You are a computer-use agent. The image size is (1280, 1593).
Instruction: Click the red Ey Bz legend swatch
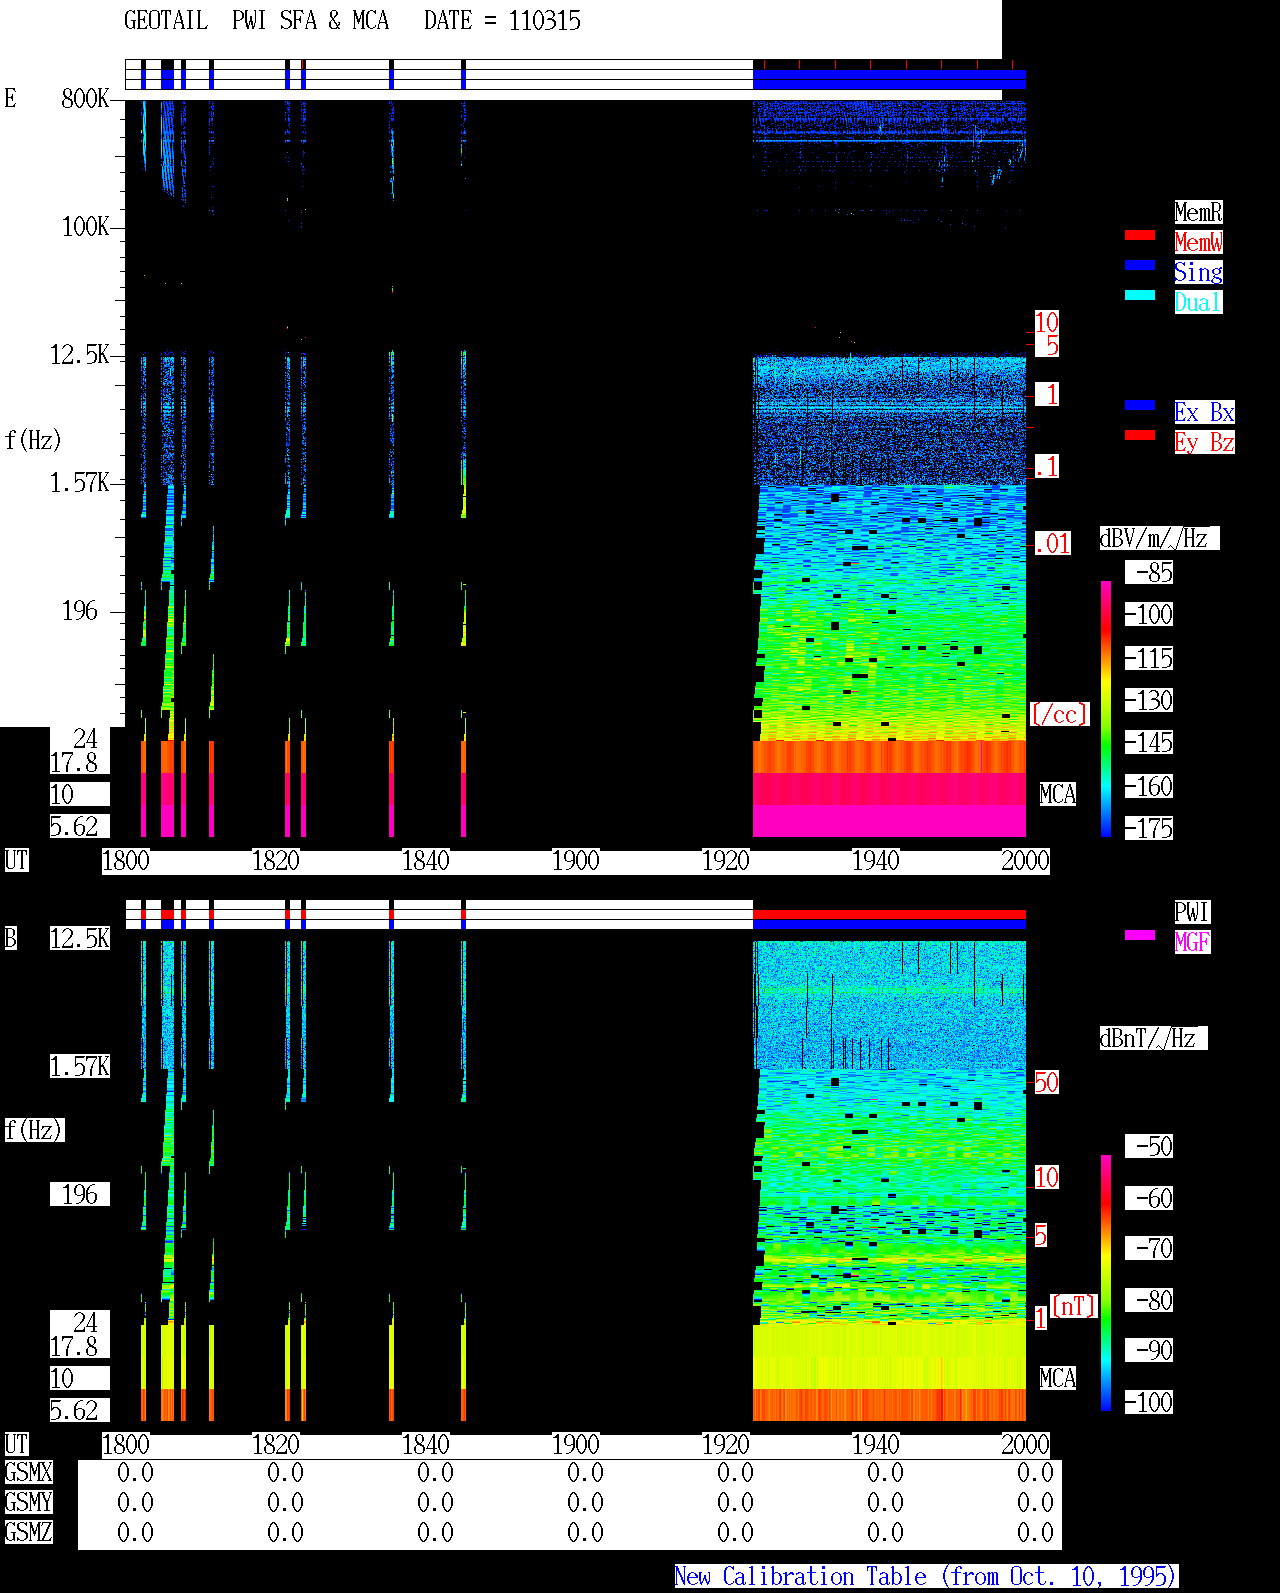click(1140, 435)
